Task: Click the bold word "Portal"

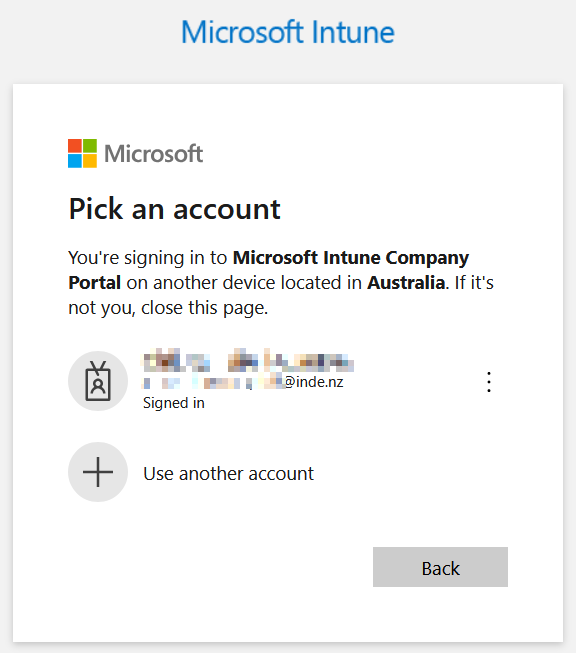Action: click(95, 283)
